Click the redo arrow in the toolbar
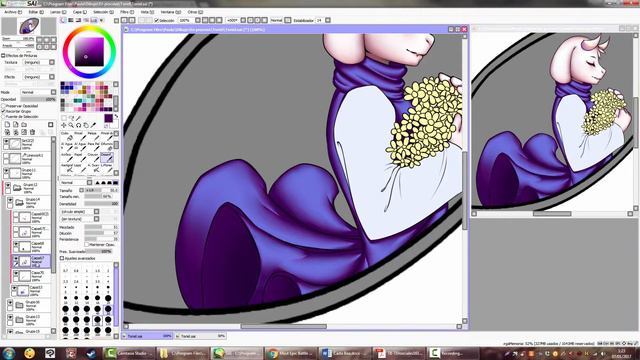 click(x=132, y=20)
